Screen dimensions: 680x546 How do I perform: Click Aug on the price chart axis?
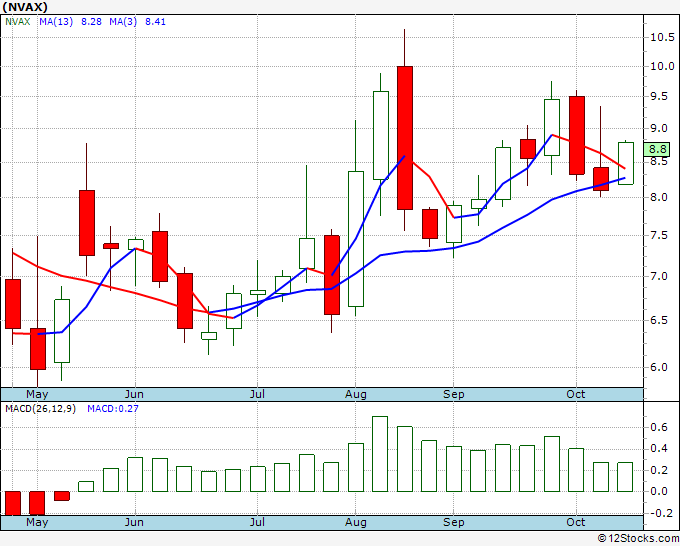pos(356,394)
